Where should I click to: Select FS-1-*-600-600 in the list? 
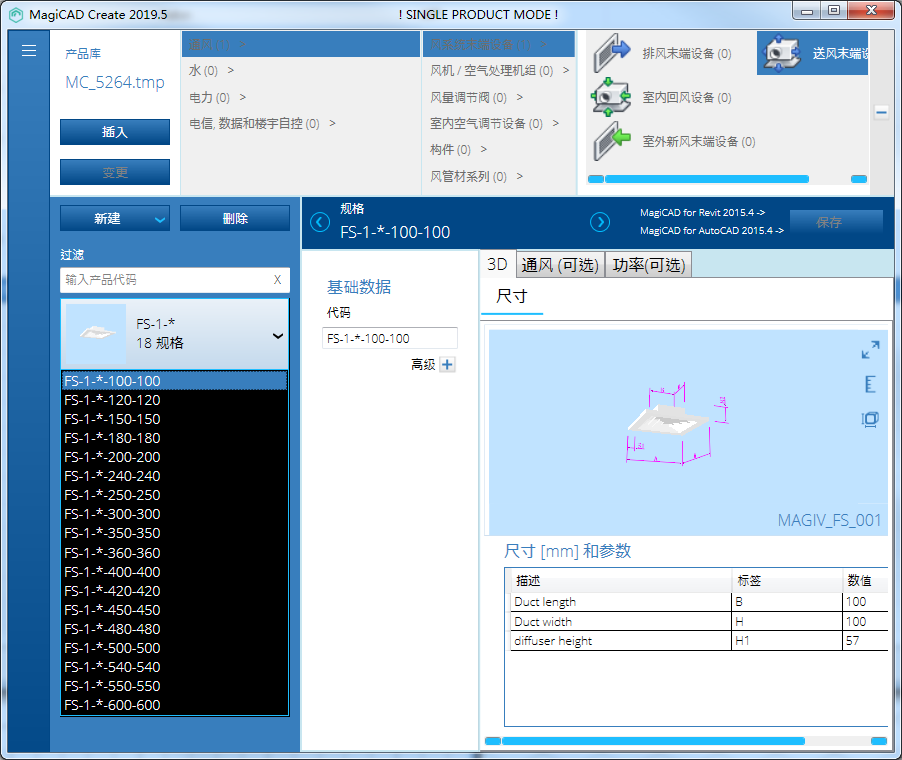174,705
